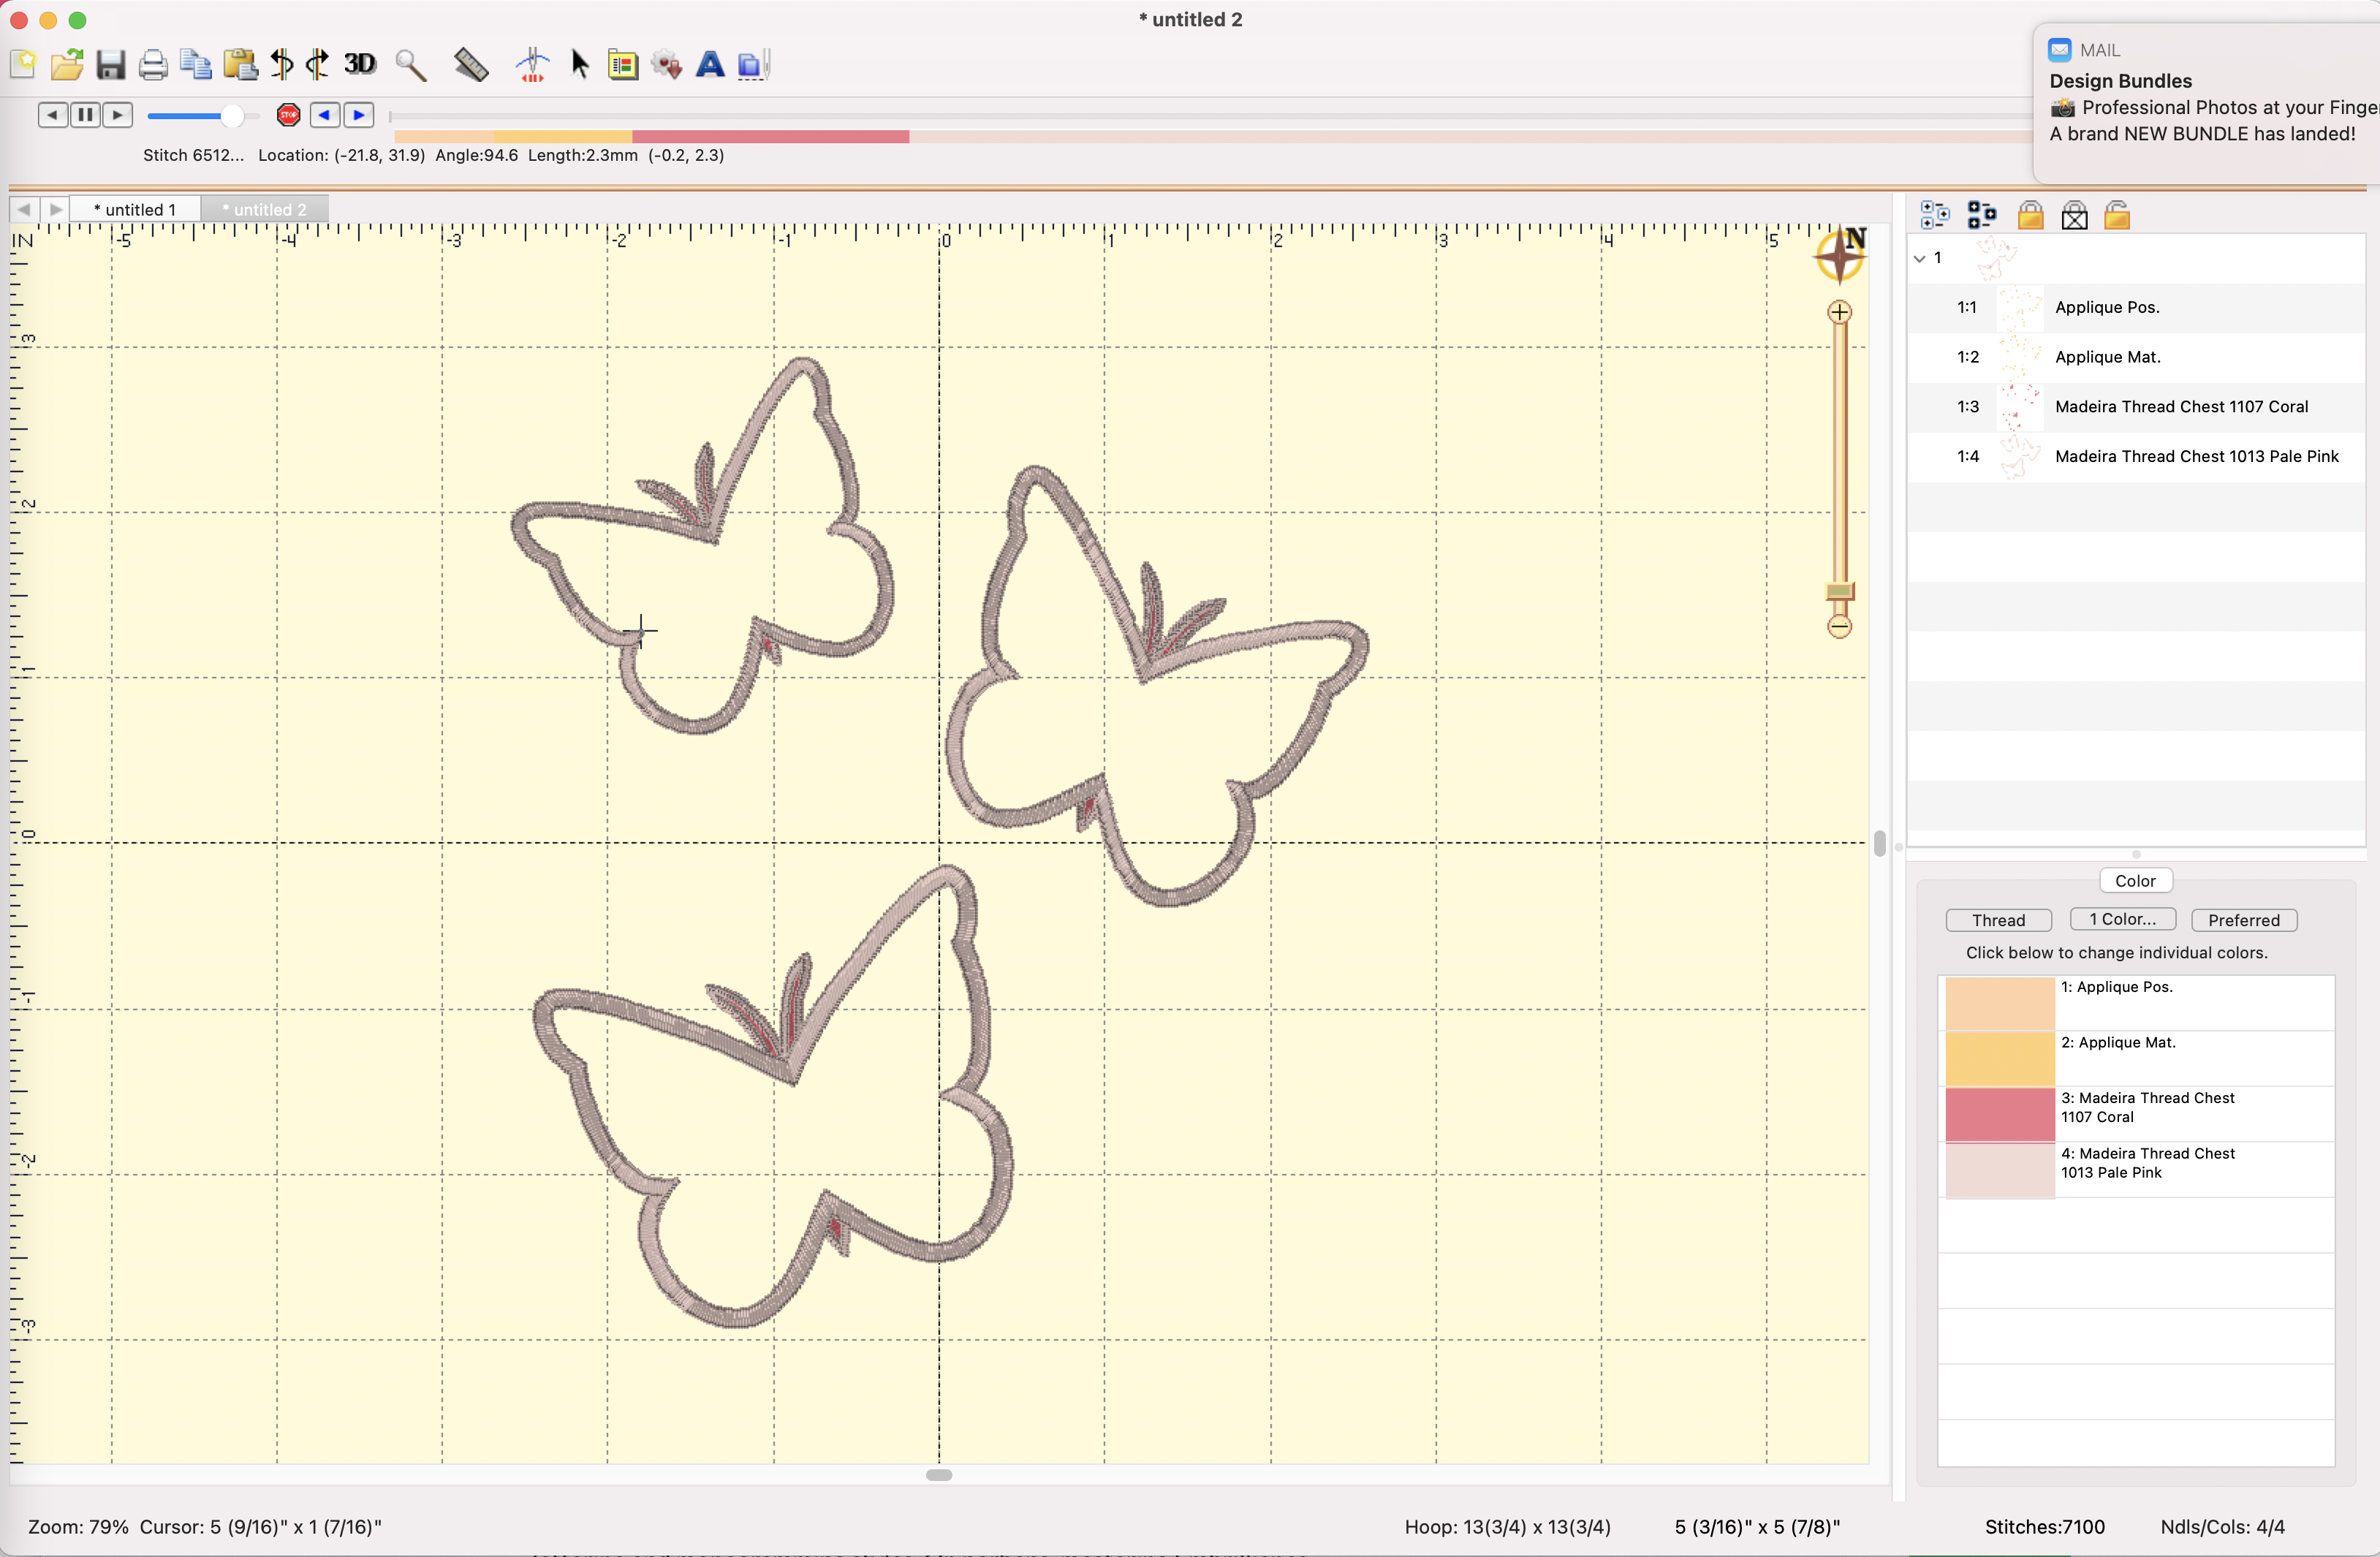Click the compass navigation icon
Screen dimensions: 2380x1557
click(x=1840, y=256)
